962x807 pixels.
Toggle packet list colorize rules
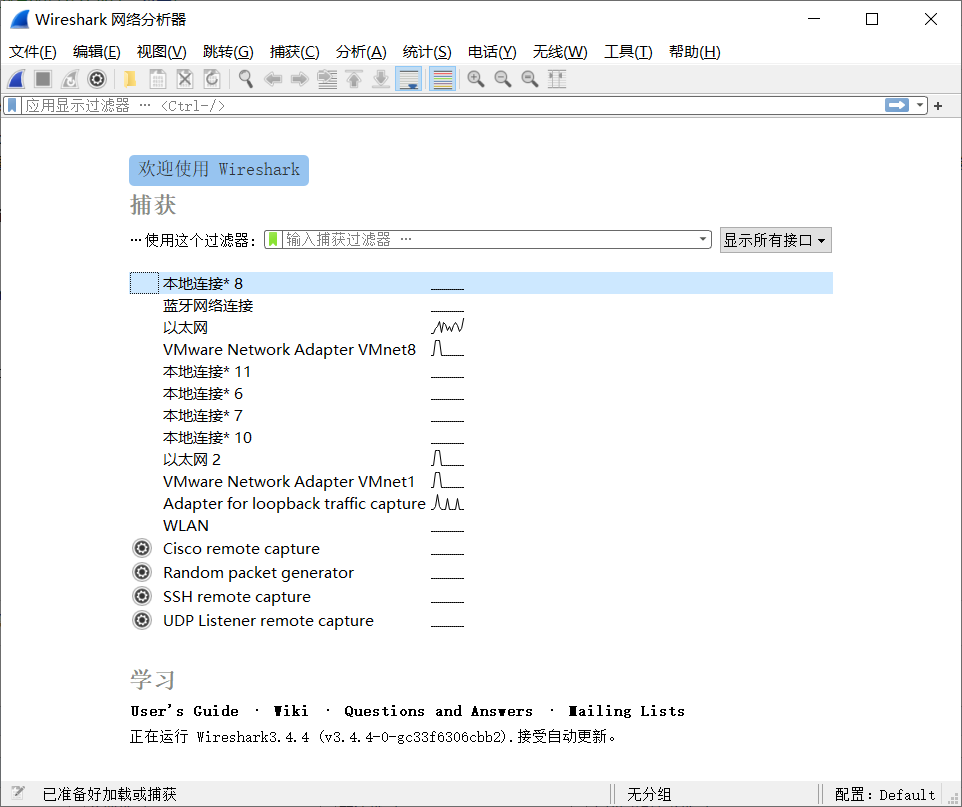tap(442, 79)
